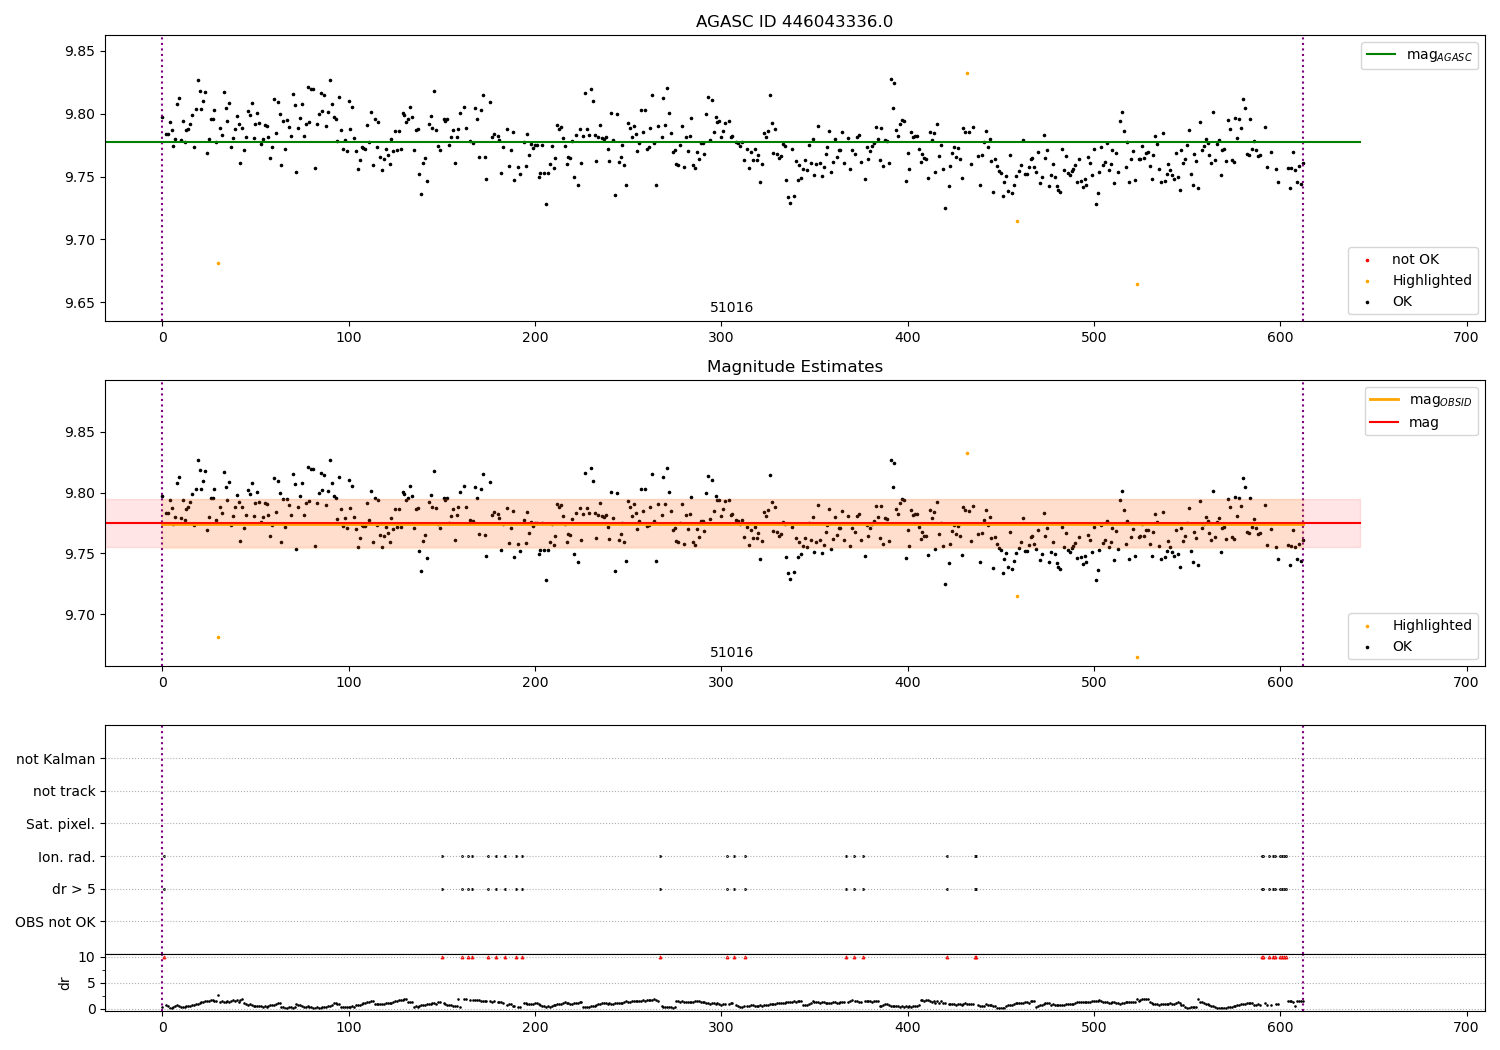Viewport: 1500px width, 1050px height.
Task: Click the 'OBS not OK' row label
Action: pos(55,922)
